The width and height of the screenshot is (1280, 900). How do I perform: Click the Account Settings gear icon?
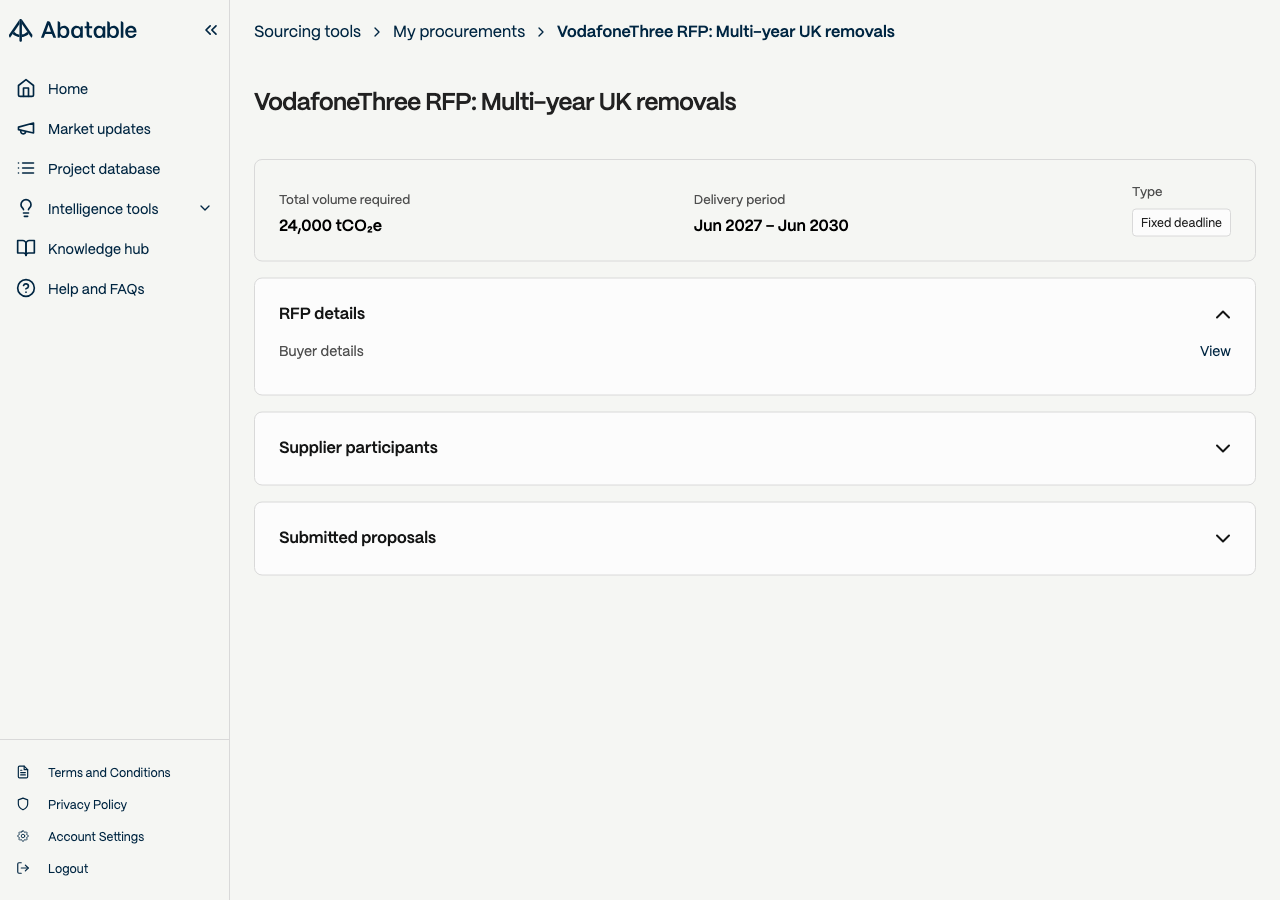[23, 836]
